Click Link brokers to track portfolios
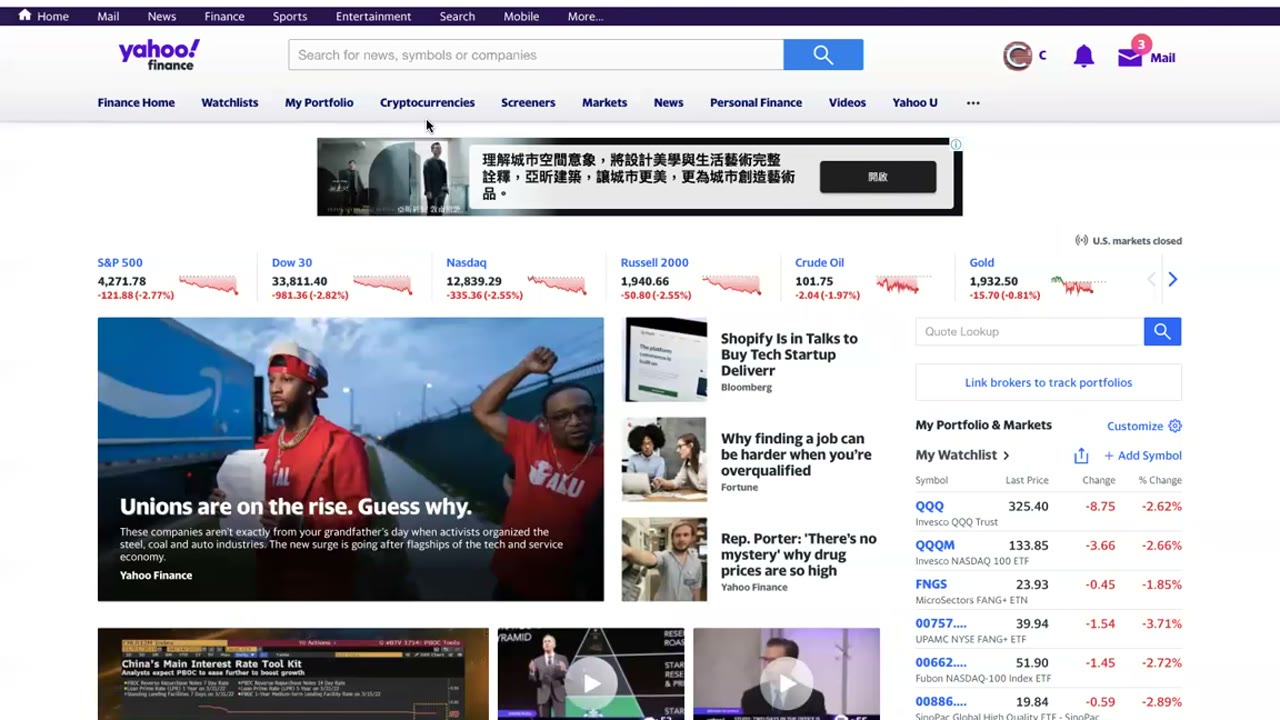This screenshot has width=1280, height=720. pos(1048,383)
